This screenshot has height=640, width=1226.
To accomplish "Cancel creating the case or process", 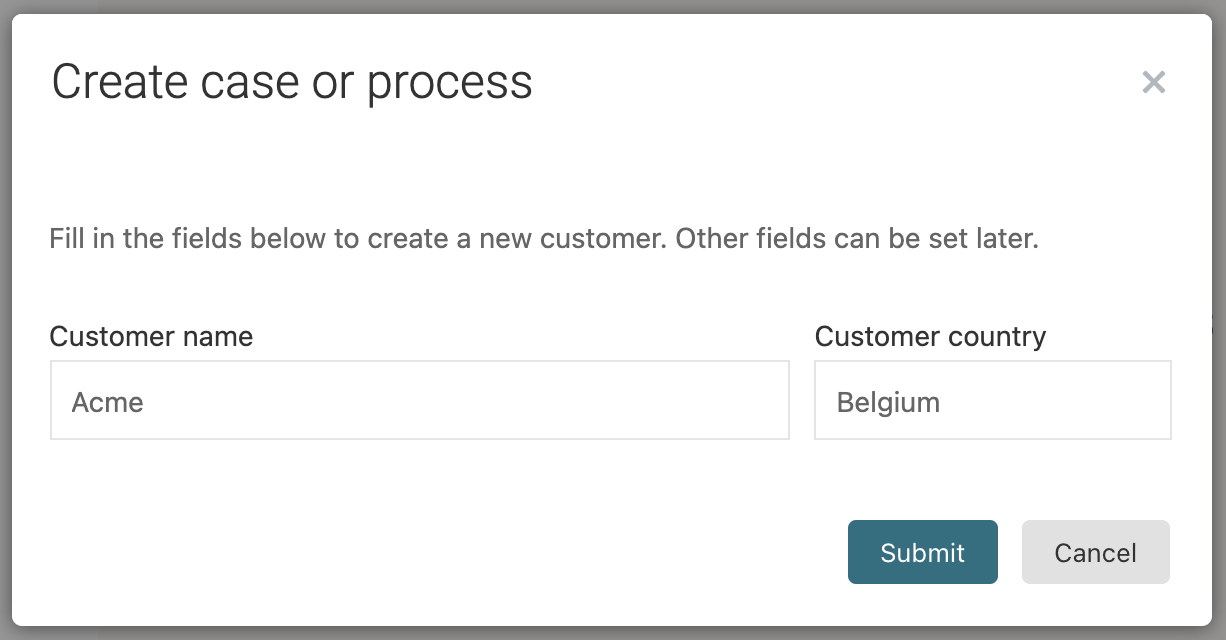I will (1095, 552).
